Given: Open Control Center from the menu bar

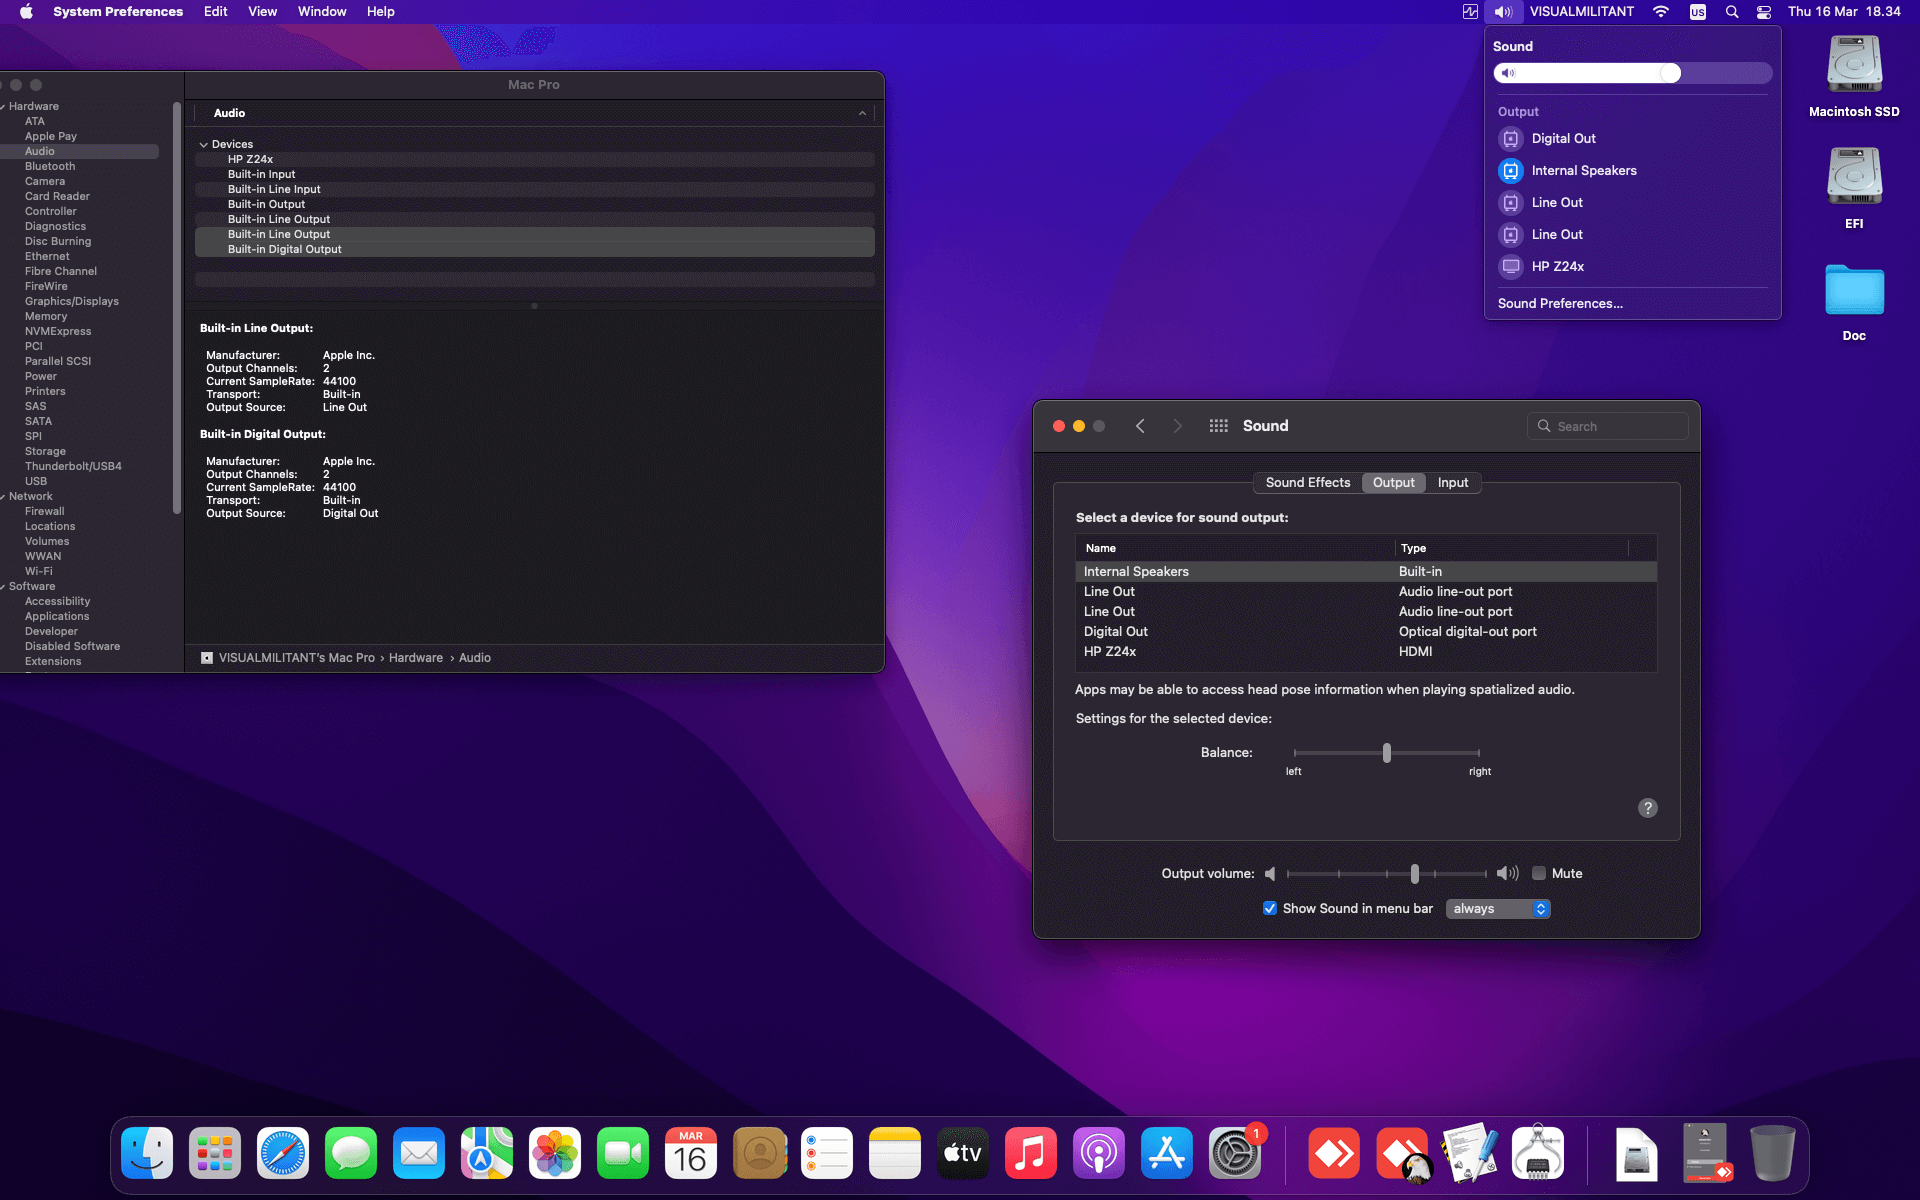Looking at the screenshot, I should click(1764, 12).
